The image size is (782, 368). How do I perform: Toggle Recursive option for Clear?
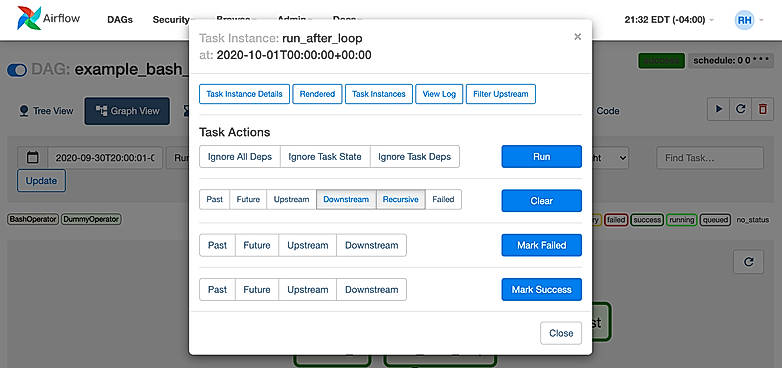(400, 199)
